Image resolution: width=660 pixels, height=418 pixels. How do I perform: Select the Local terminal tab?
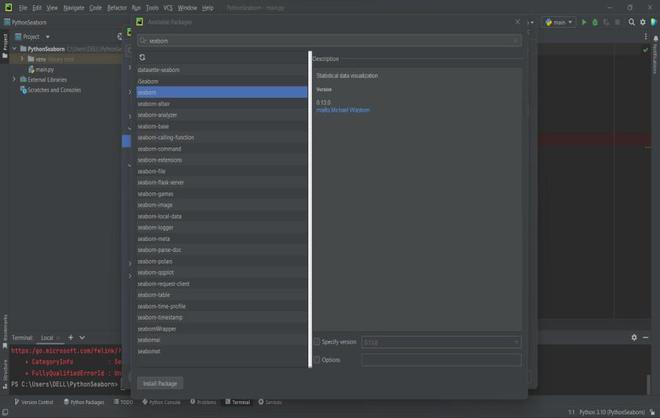click(x=47, y=338)
